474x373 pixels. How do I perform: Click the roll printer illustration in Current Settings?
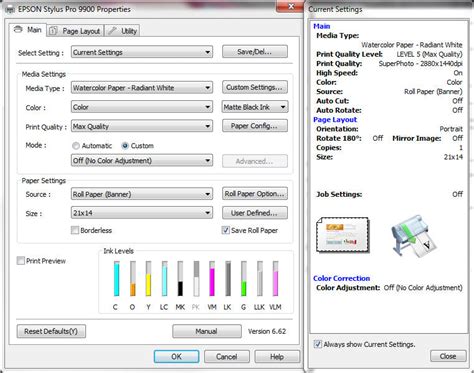(414, 236)
